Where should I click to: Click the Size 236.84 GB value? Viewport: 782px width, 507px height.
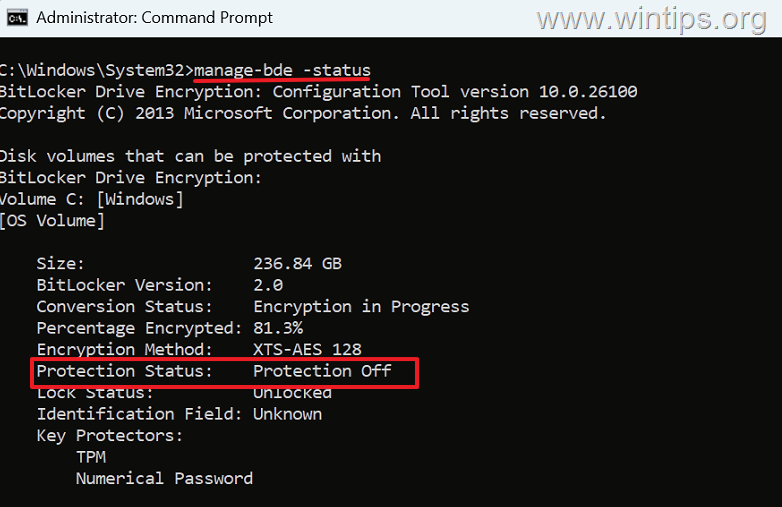pyautogui.click(x=297, y=264)
